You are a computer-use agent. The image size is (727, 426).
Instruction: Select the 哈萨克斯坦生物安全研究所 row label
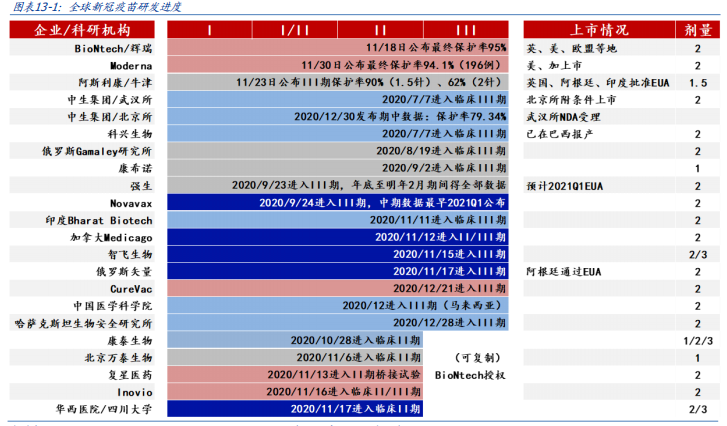[83, 323]
